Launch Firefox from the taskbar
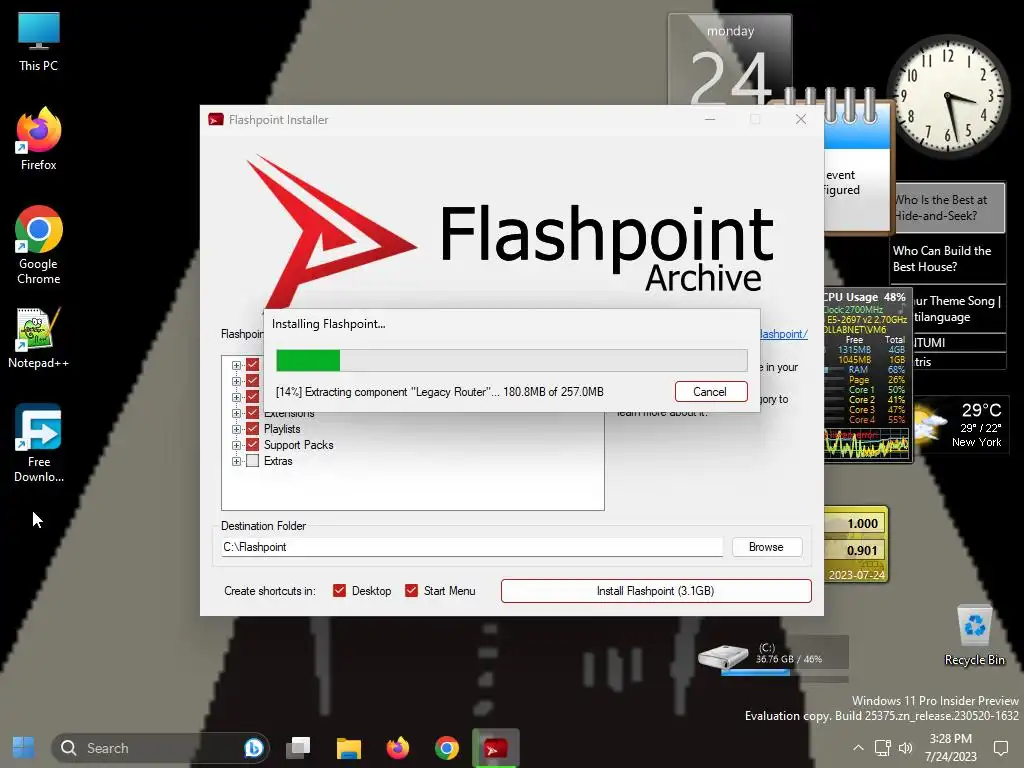Viewport: 1024px width, 768px height. point(398,748)
